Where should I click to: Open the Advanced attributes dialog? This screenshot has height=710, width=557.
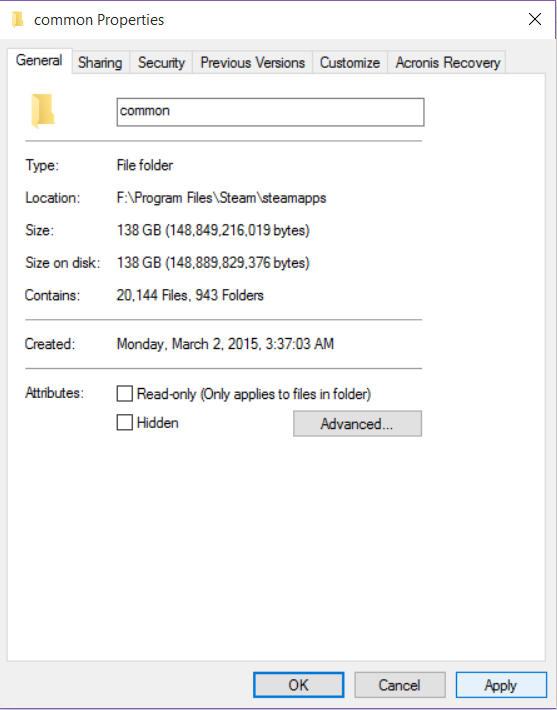pos(357,423)
